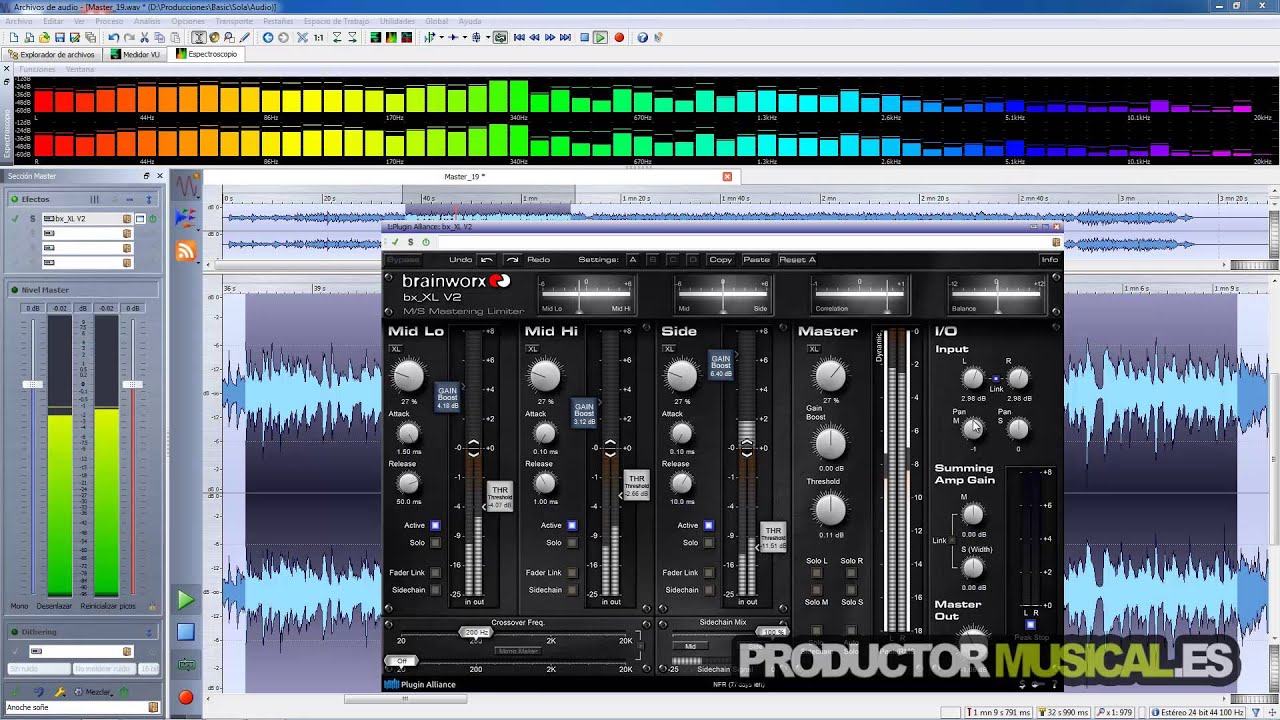
Task: Switch to Medidor VU tab
Action: (135, 54)
